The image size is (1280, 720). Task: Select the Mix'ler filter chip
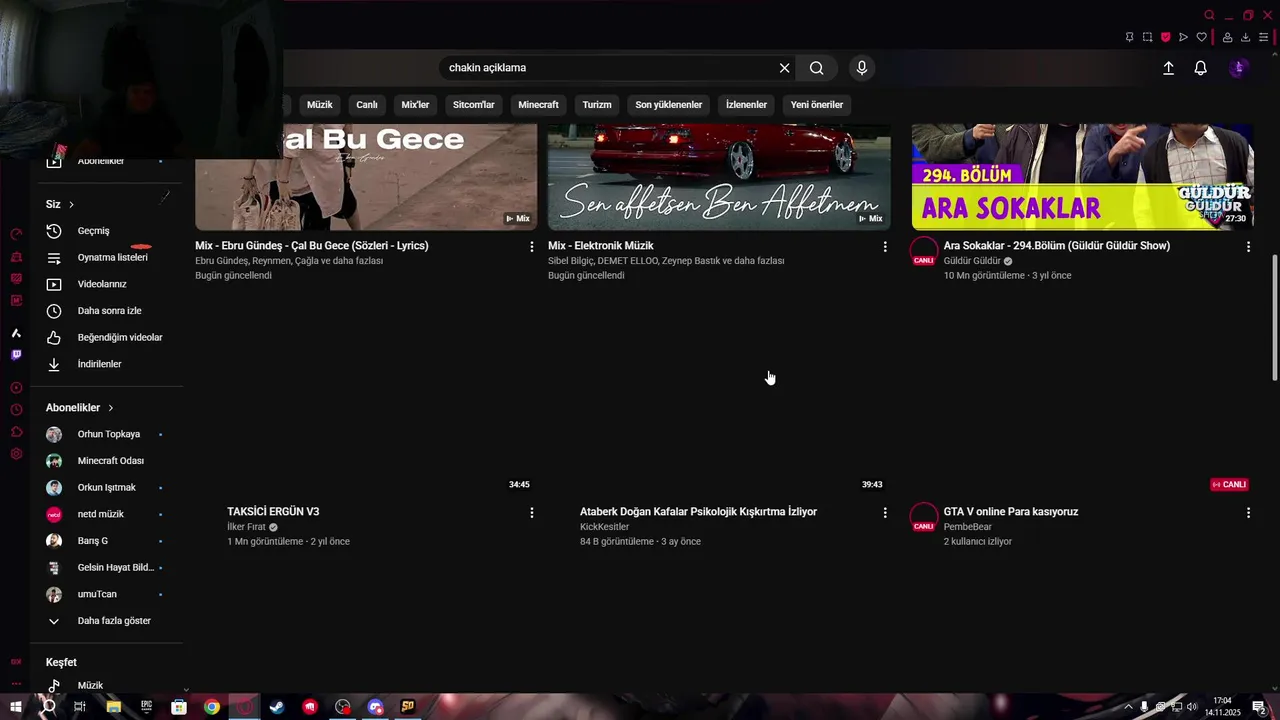point(415,105)
